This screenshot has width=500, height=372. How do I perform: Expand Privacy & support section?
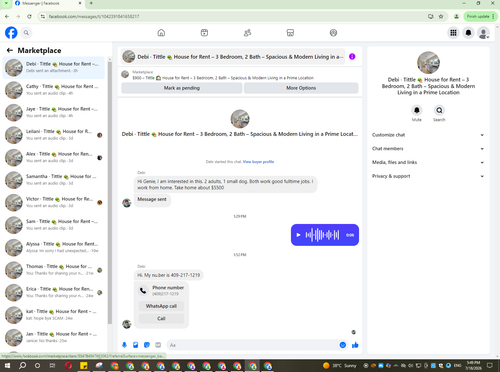click(428, 176)
